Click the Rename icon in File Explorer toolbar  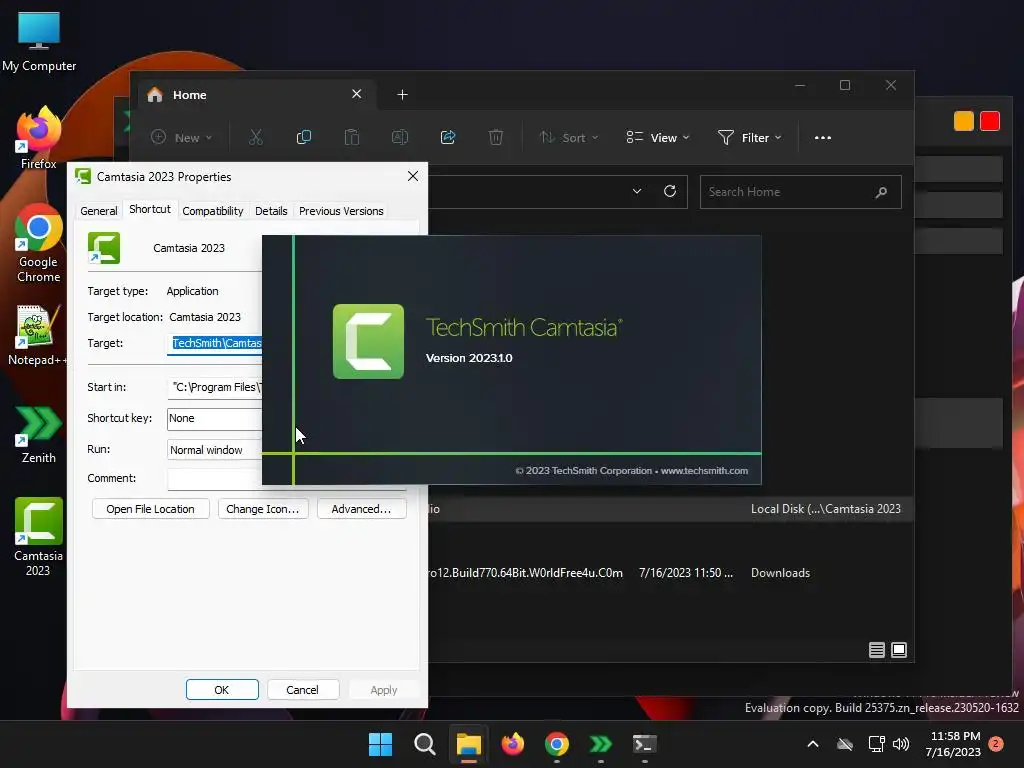pos(400,137)
